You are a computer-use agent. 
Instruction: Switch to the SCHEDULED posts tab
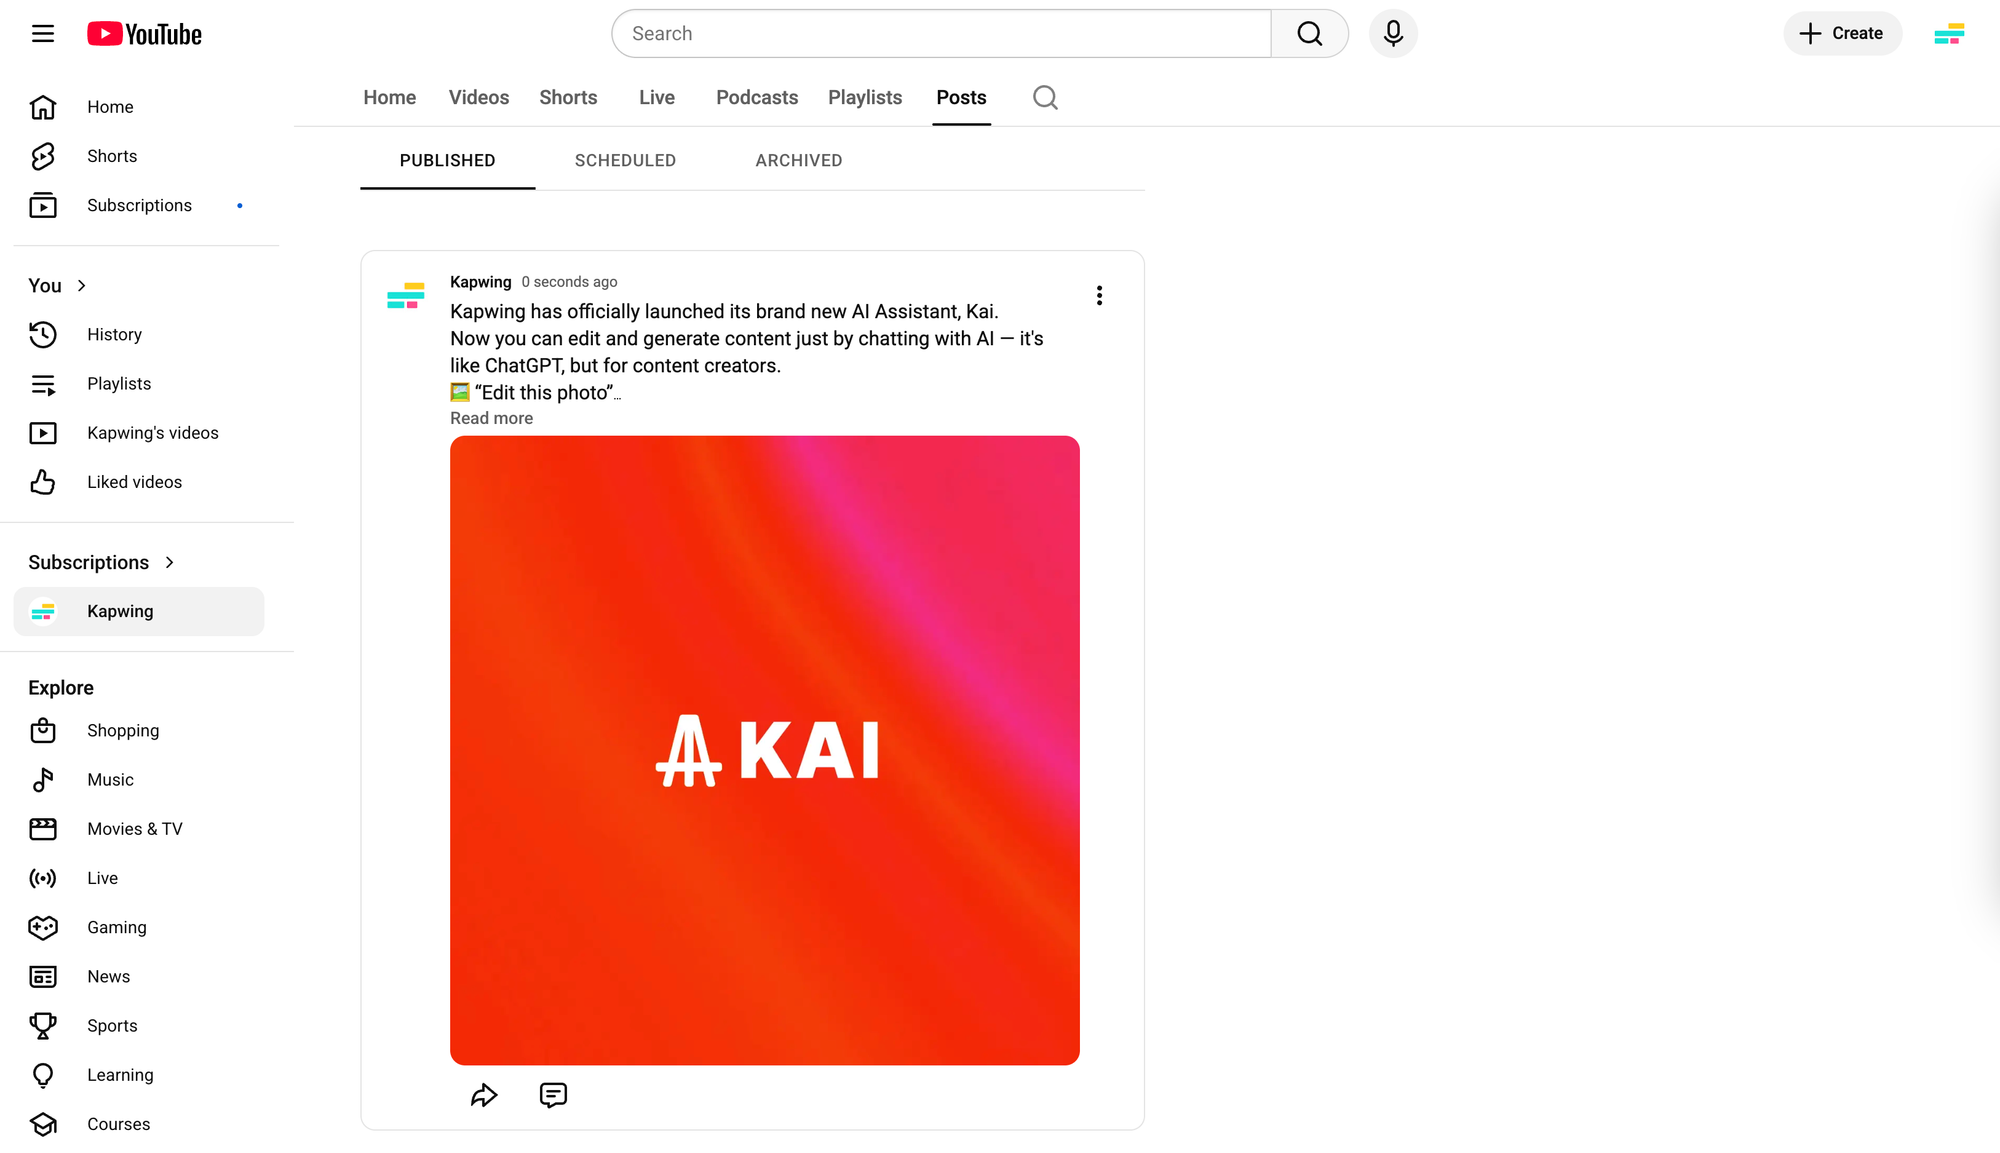[625, 160]
